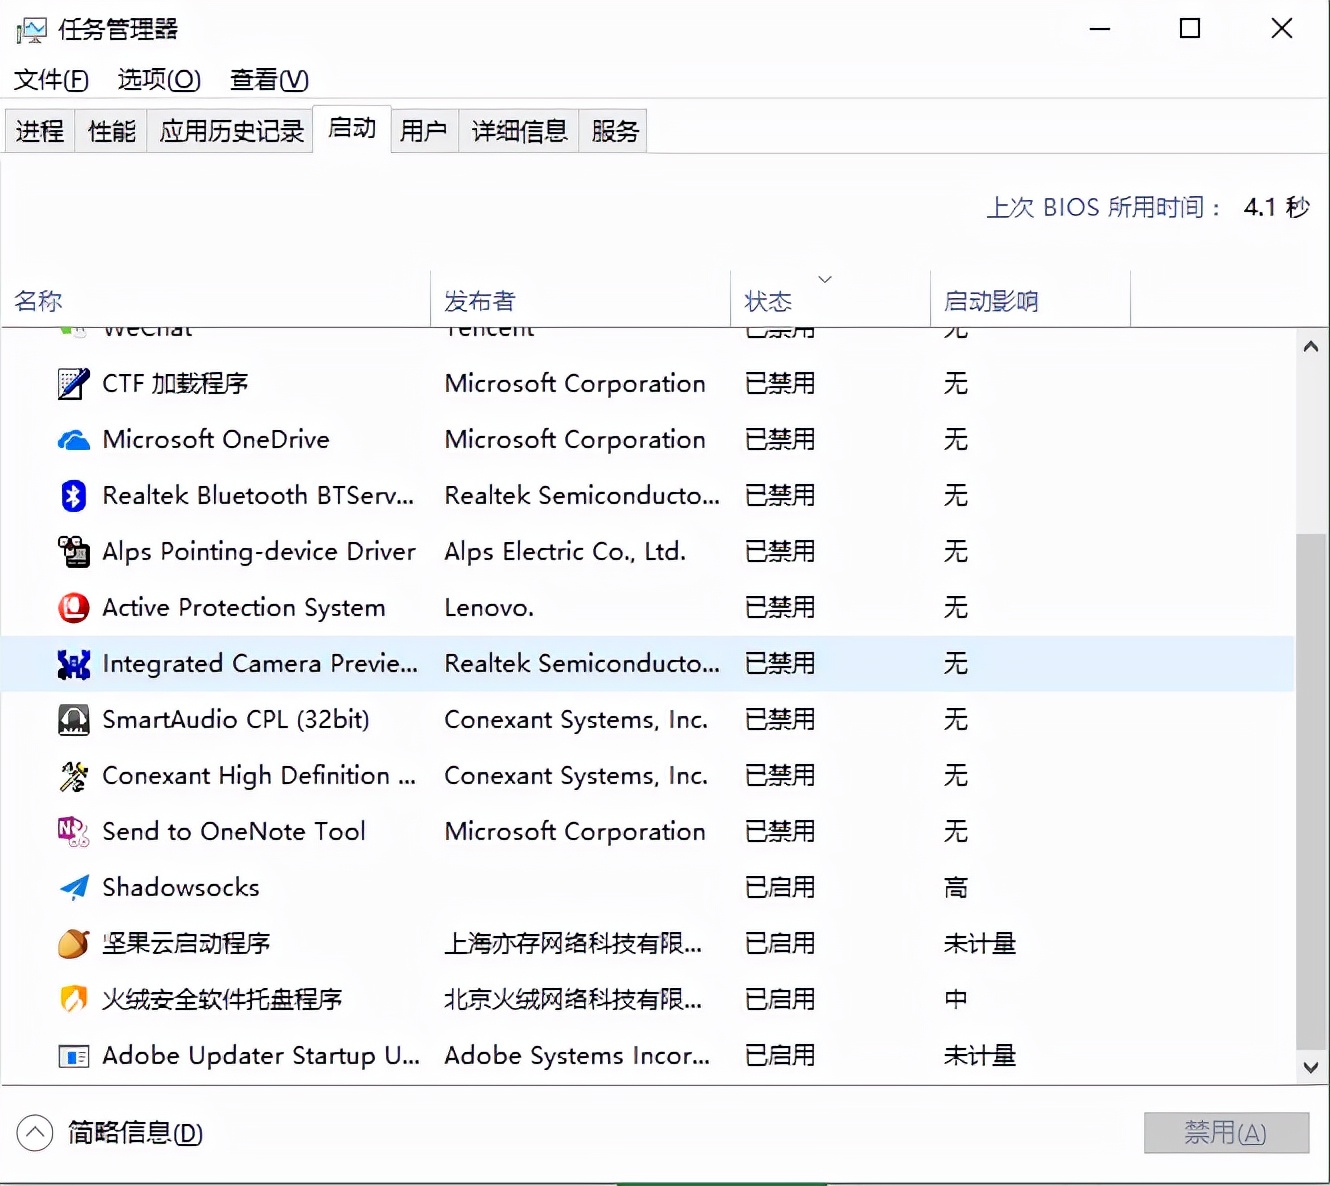Select the SmartAudio CPL headphone icon
1330x1186 pixels.
[73, 719]
